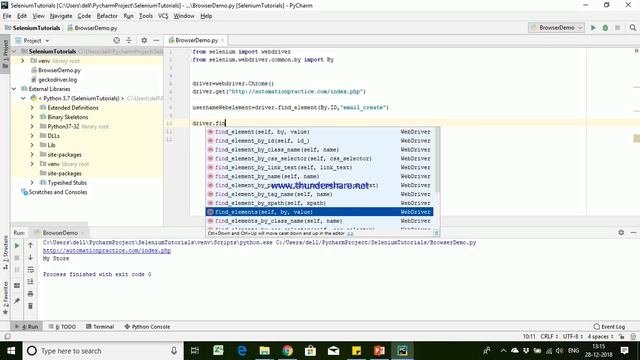
Task: Toggle soft-wrap in the Run console
Action: tap(31, 270)
